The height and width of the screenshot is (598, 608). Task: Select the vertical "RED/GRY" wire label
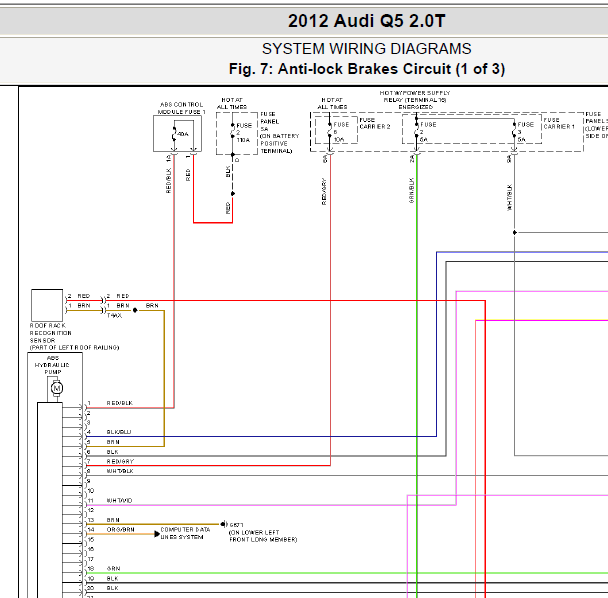coord(324,192)
